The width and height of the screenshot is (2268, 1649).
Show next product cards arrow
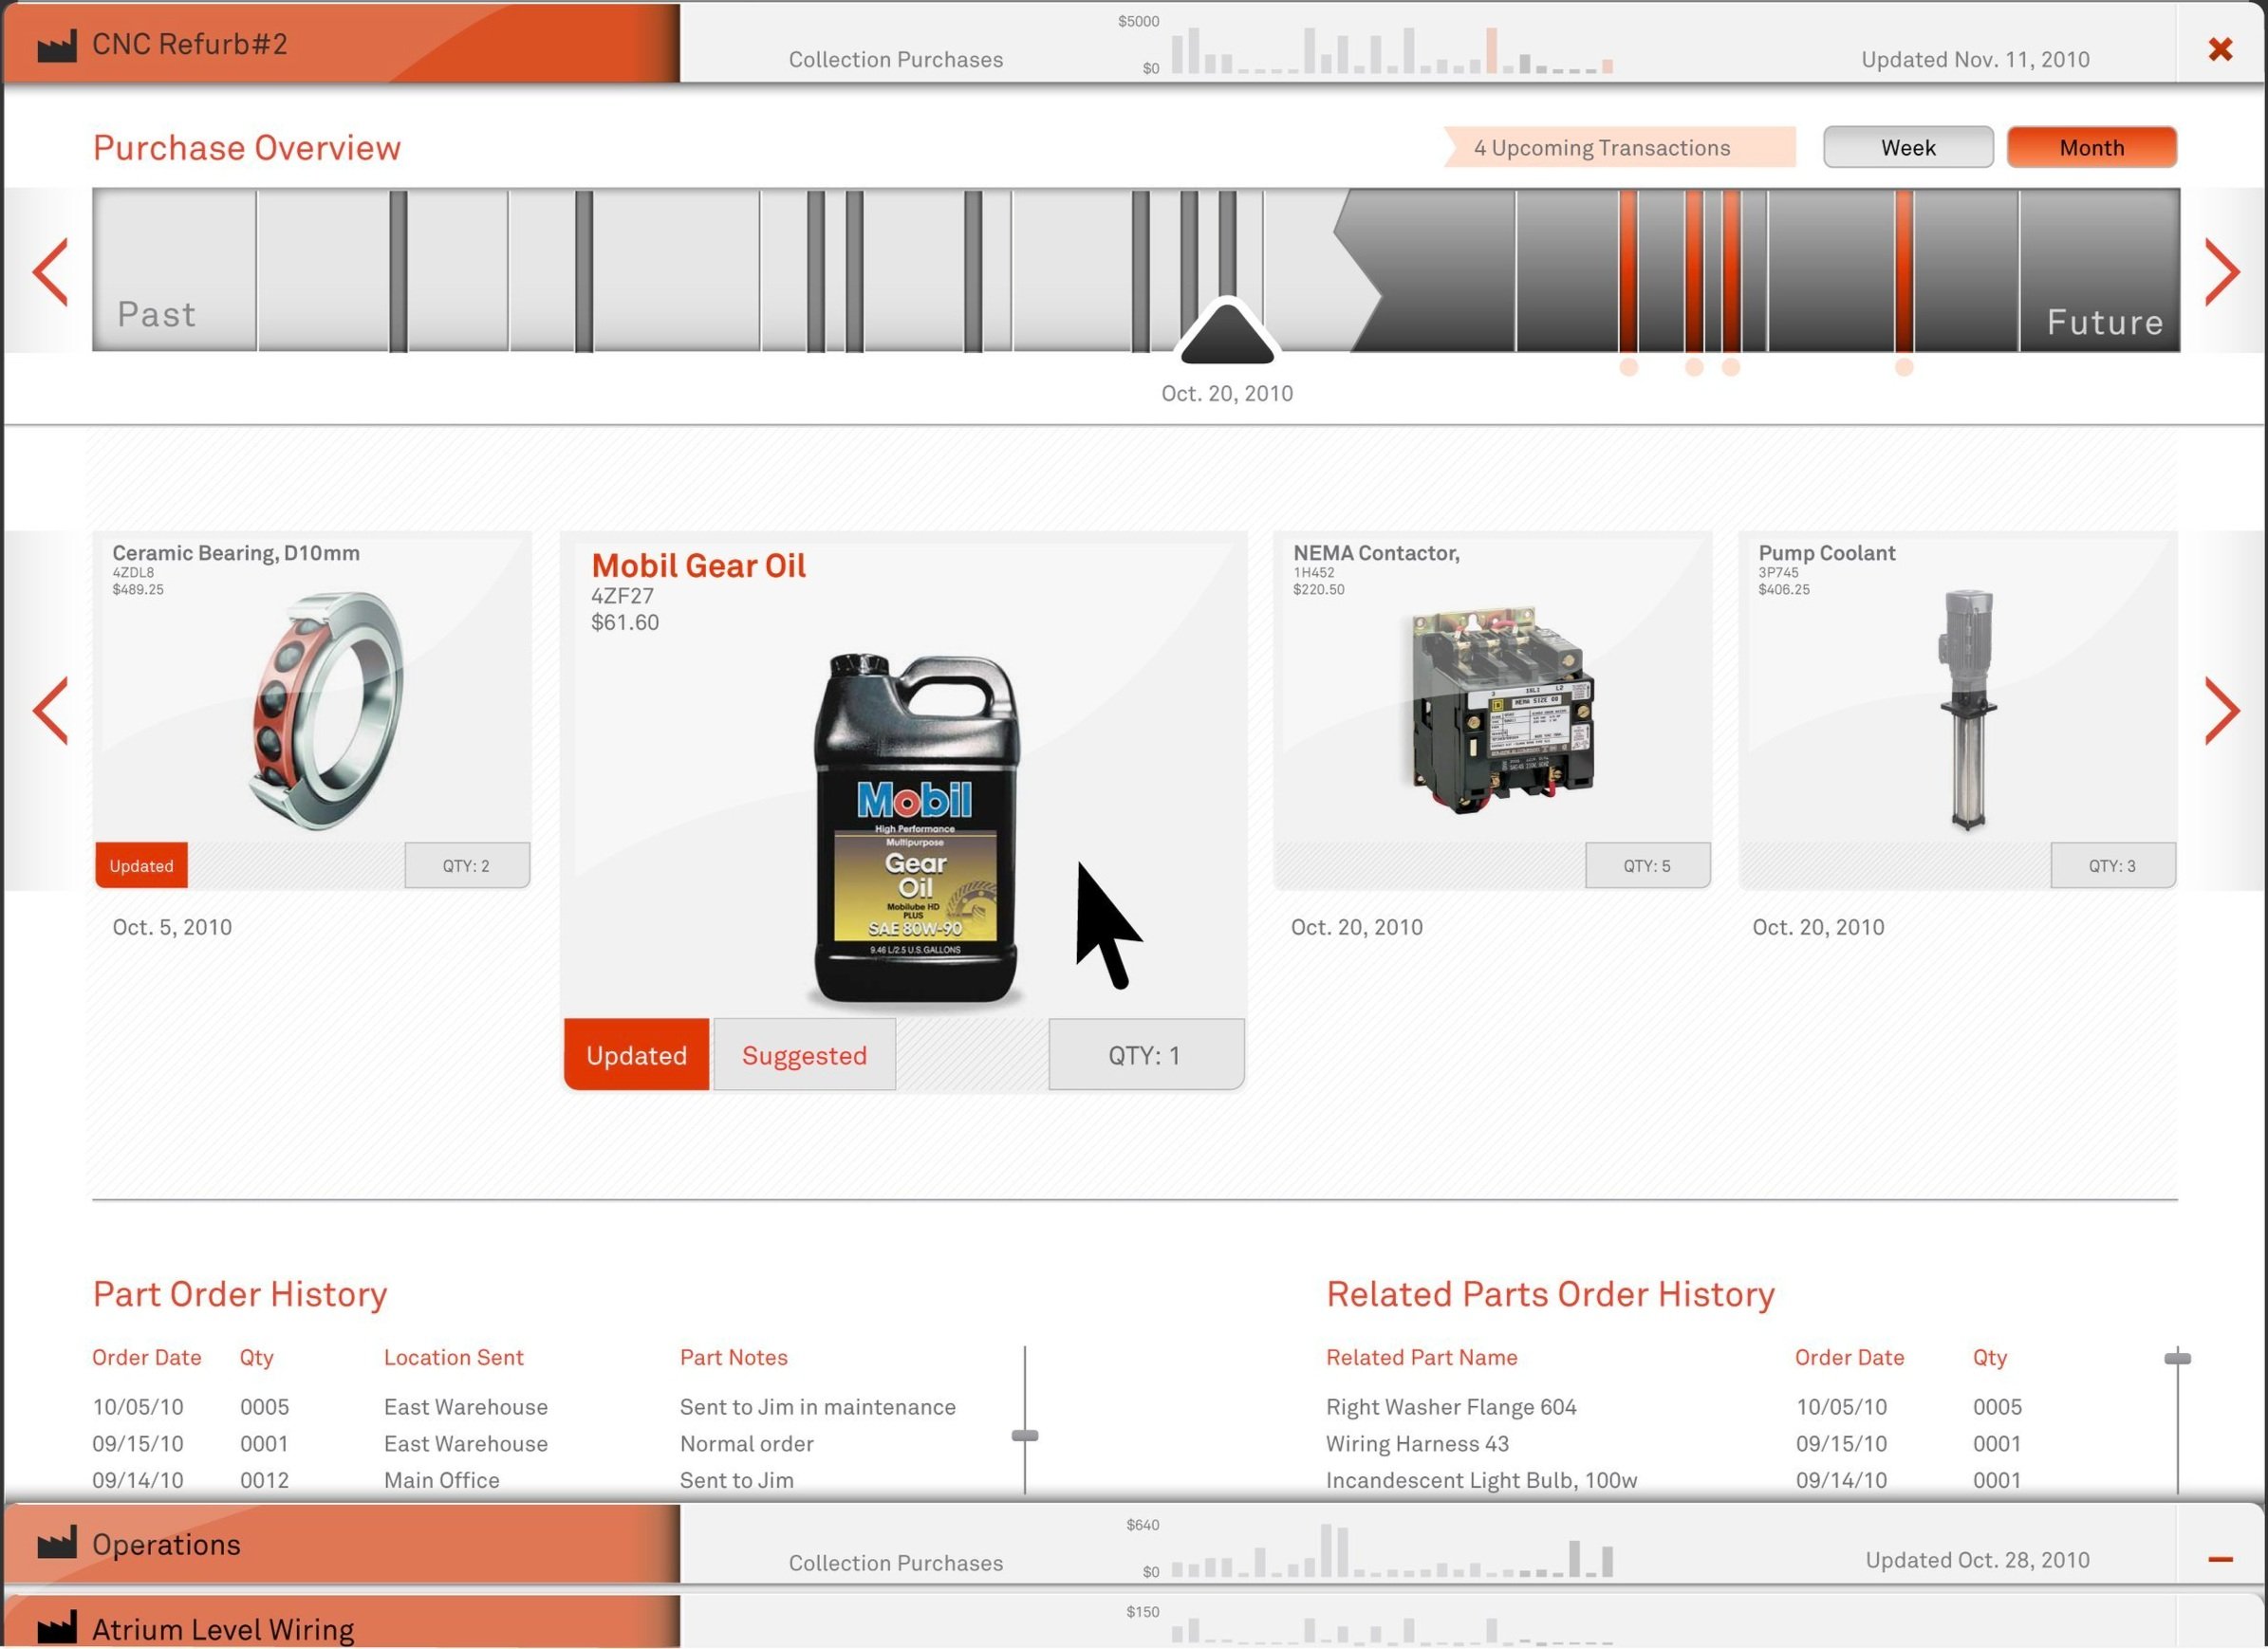[x=2222, y=710]
